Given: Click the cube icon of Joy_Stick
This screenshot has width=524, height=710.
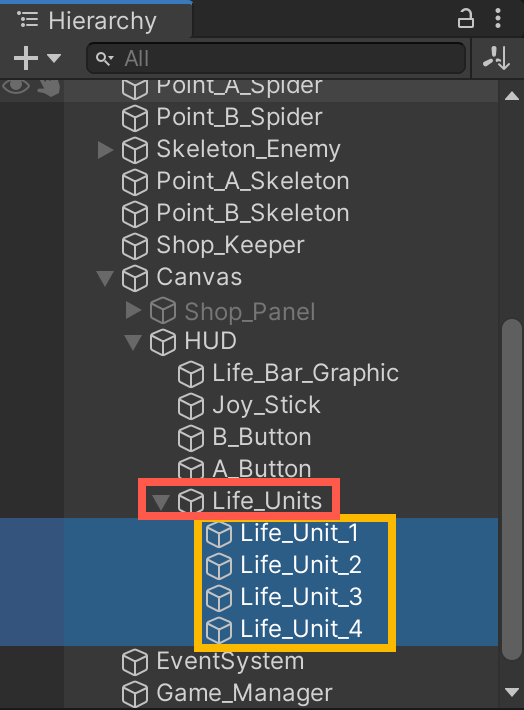Looking at the screenshot, I should coord(191,406).
